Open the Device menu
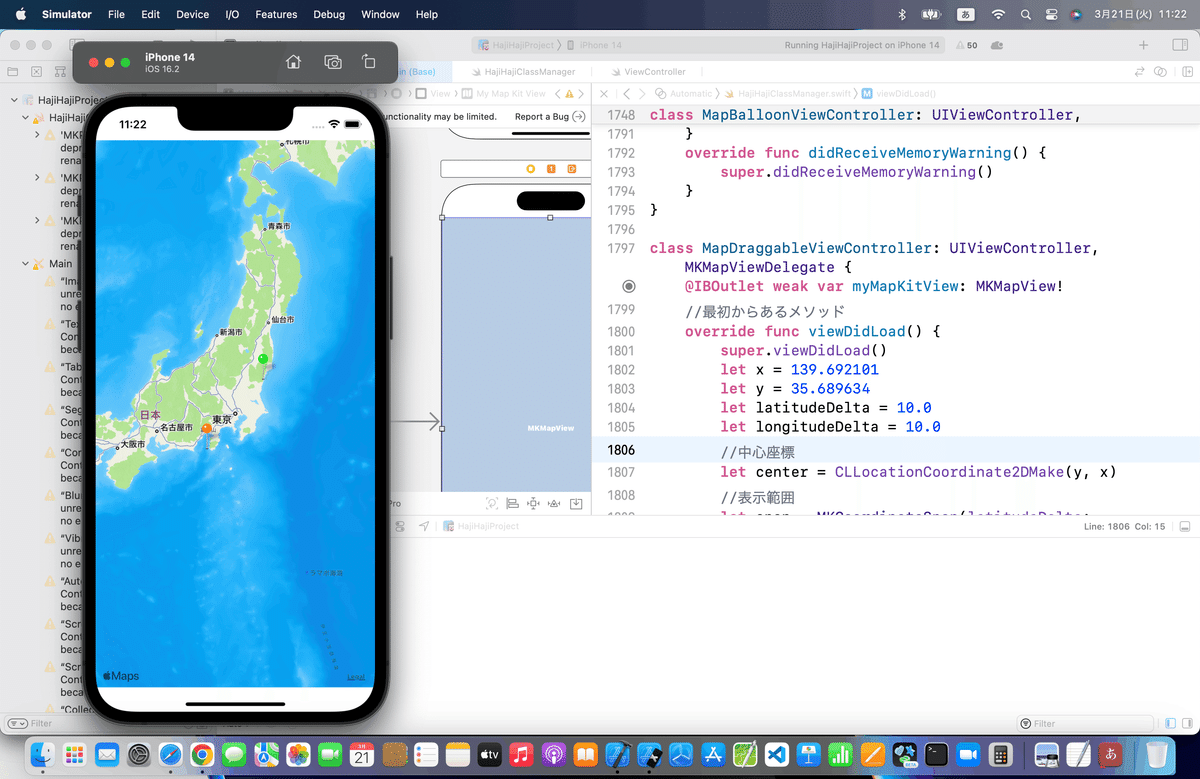Image resolution: width=1200 pixels, height=779 pixels. coord(192,14)
